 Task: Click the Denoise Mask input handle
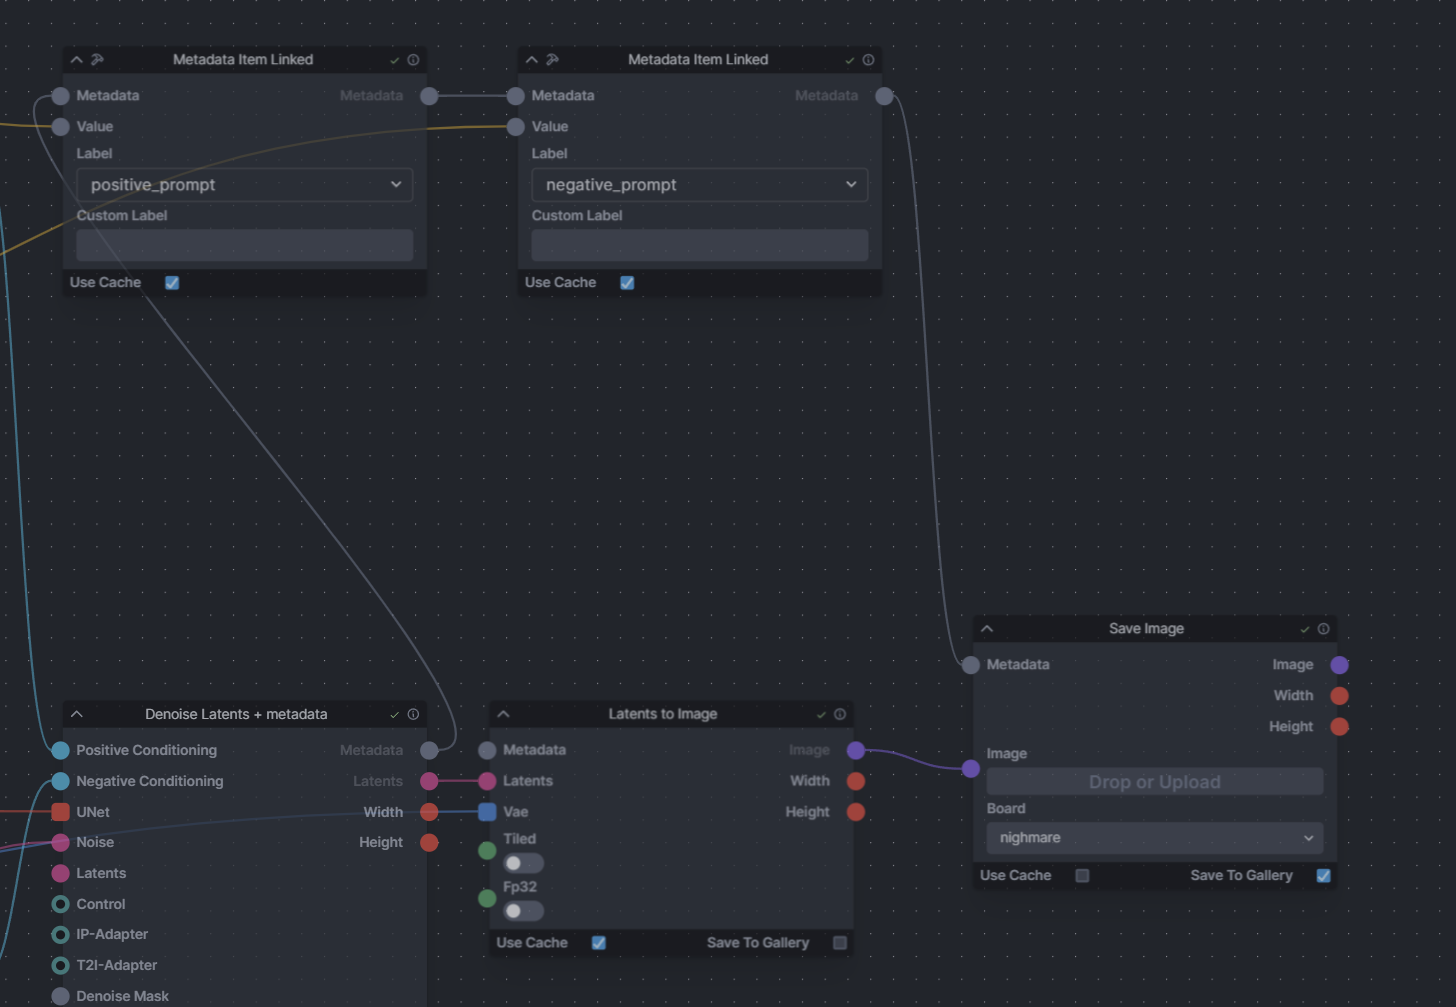(61, 996)
